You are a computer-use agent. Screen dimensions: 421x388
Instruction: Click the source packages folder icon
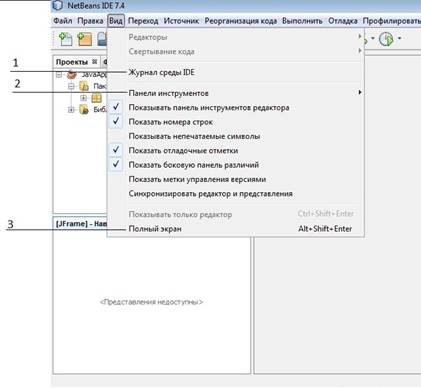click(x=84, y=86)
